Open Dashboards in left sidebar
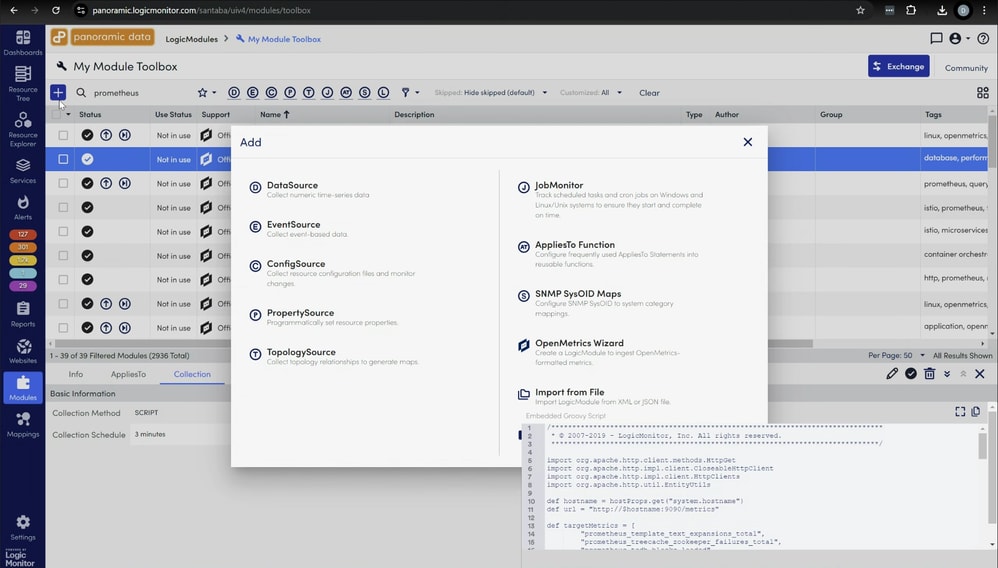 point(23,43)
